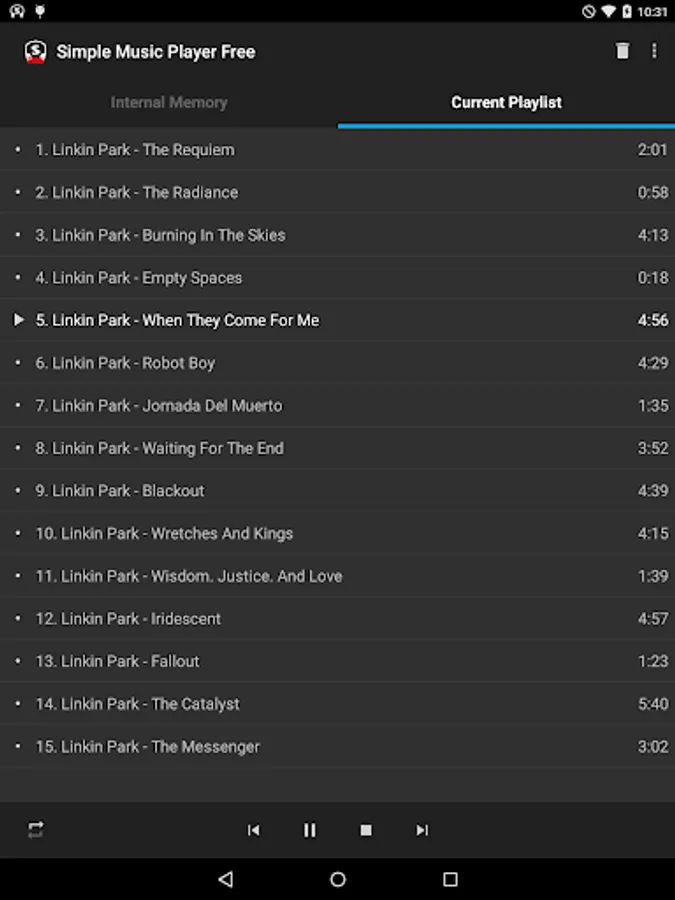This screenshot has height=900, width=675.
Task: Tap the Android home circle button
Action: click(338, 879)
